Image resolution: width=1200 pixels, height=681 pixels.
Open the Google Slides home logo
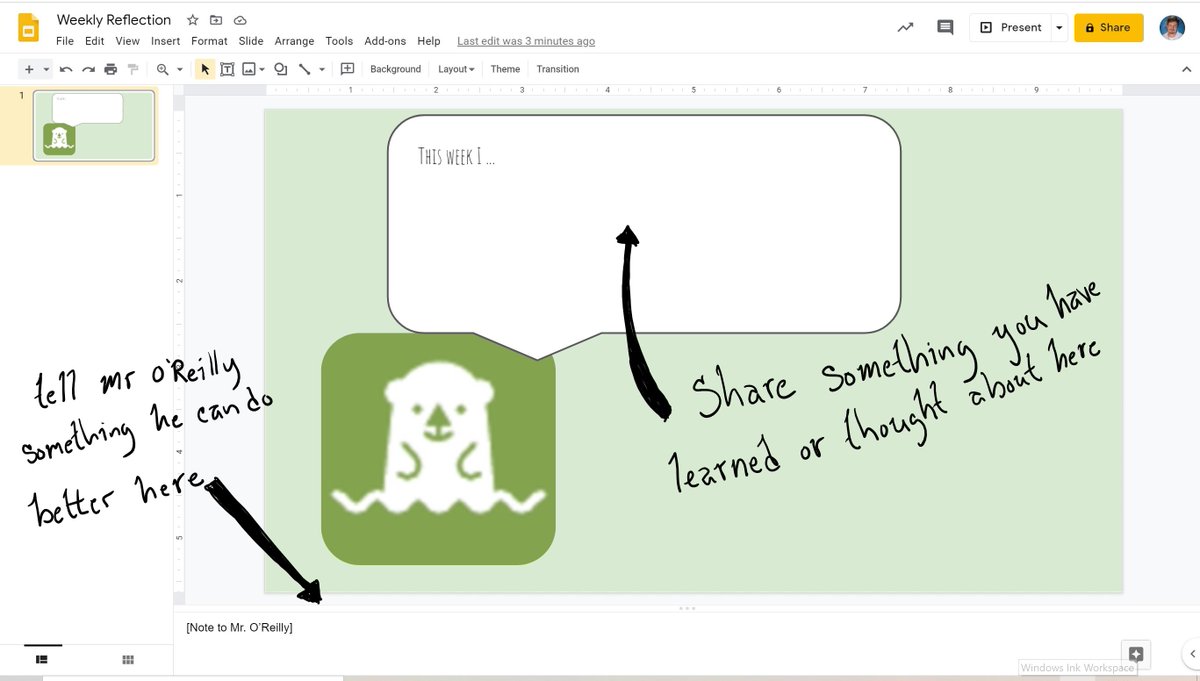coord(29,28)
